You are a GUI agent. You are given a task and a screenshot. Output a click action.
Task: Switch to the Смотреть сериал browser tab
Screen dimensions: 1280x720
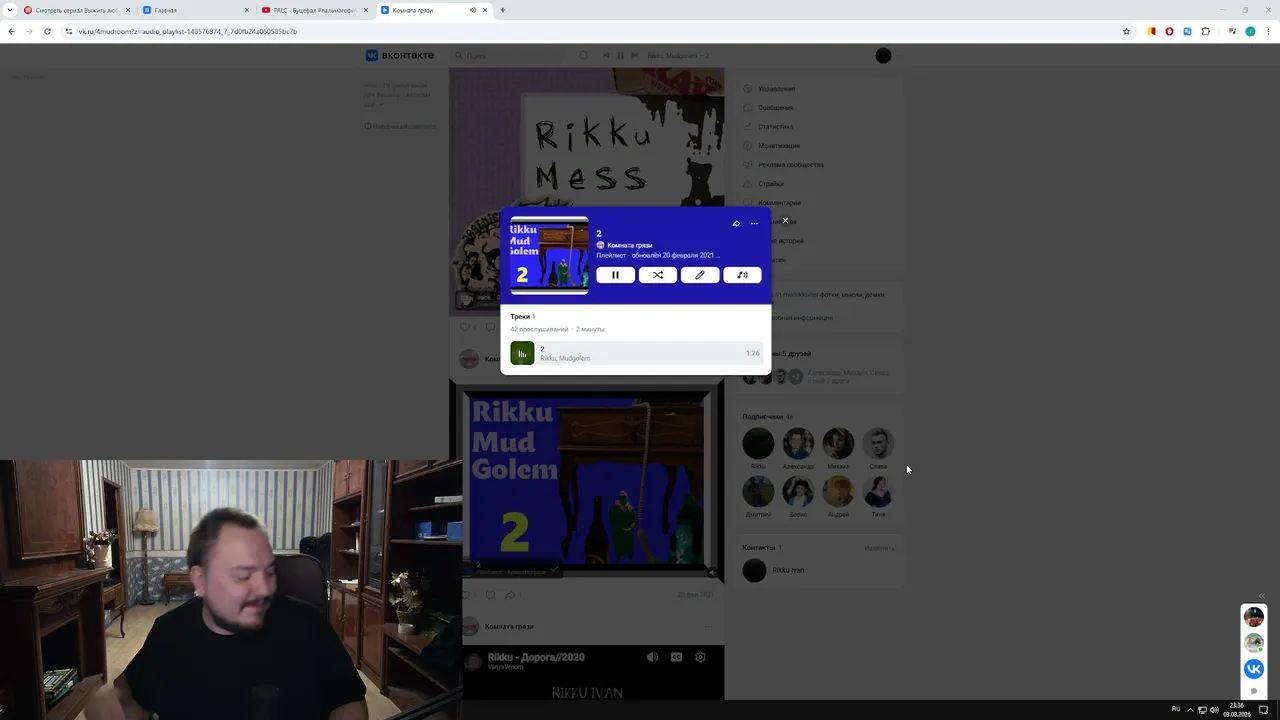77,10
